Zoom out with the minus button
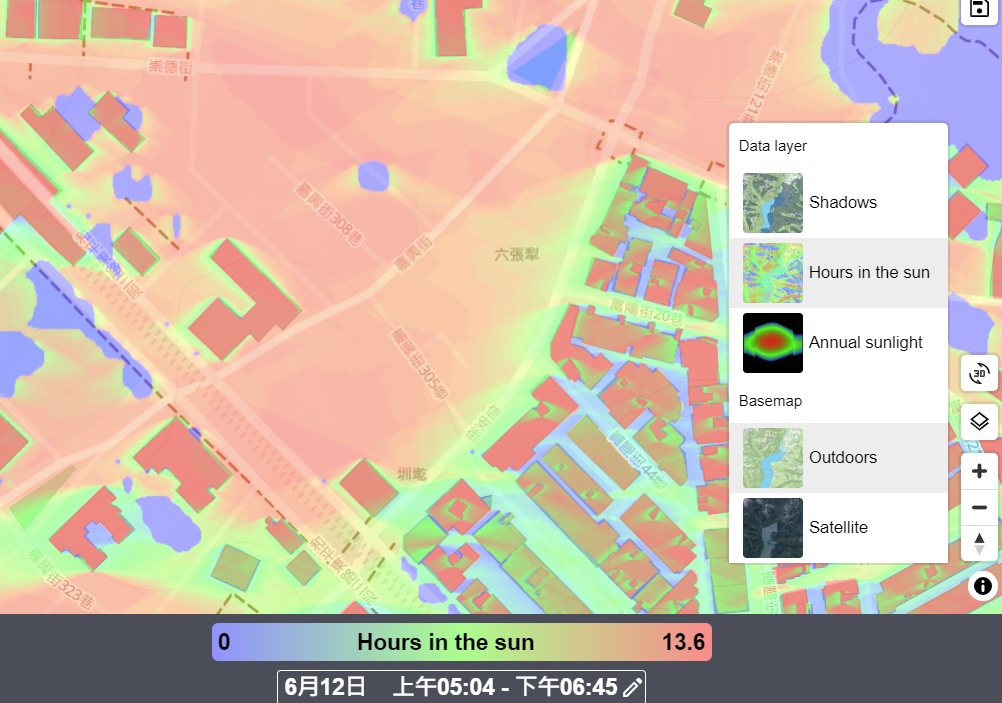The width and height of the screenshot is (1002, 703). pyautogui.click(x=979, y=507)
